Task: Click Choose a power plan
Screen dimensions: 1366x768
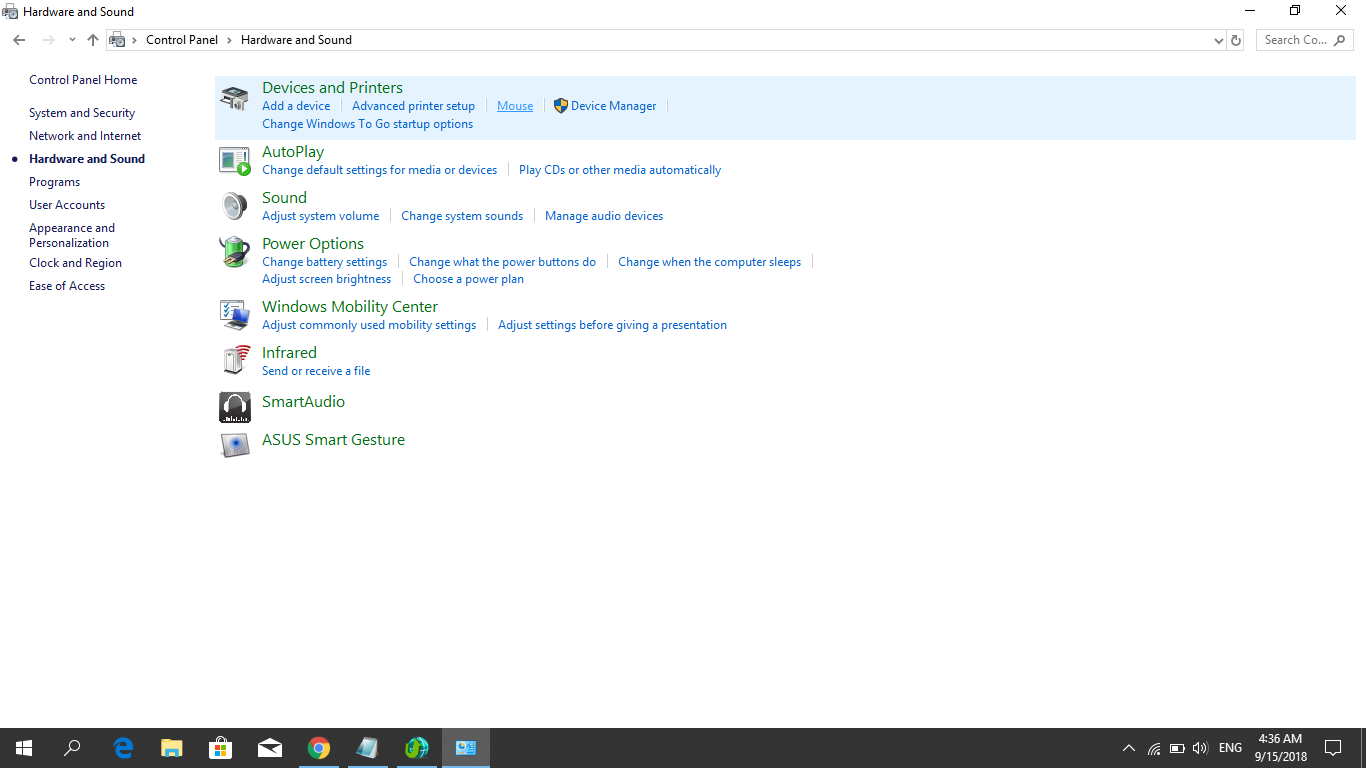Action: point(468,279)
